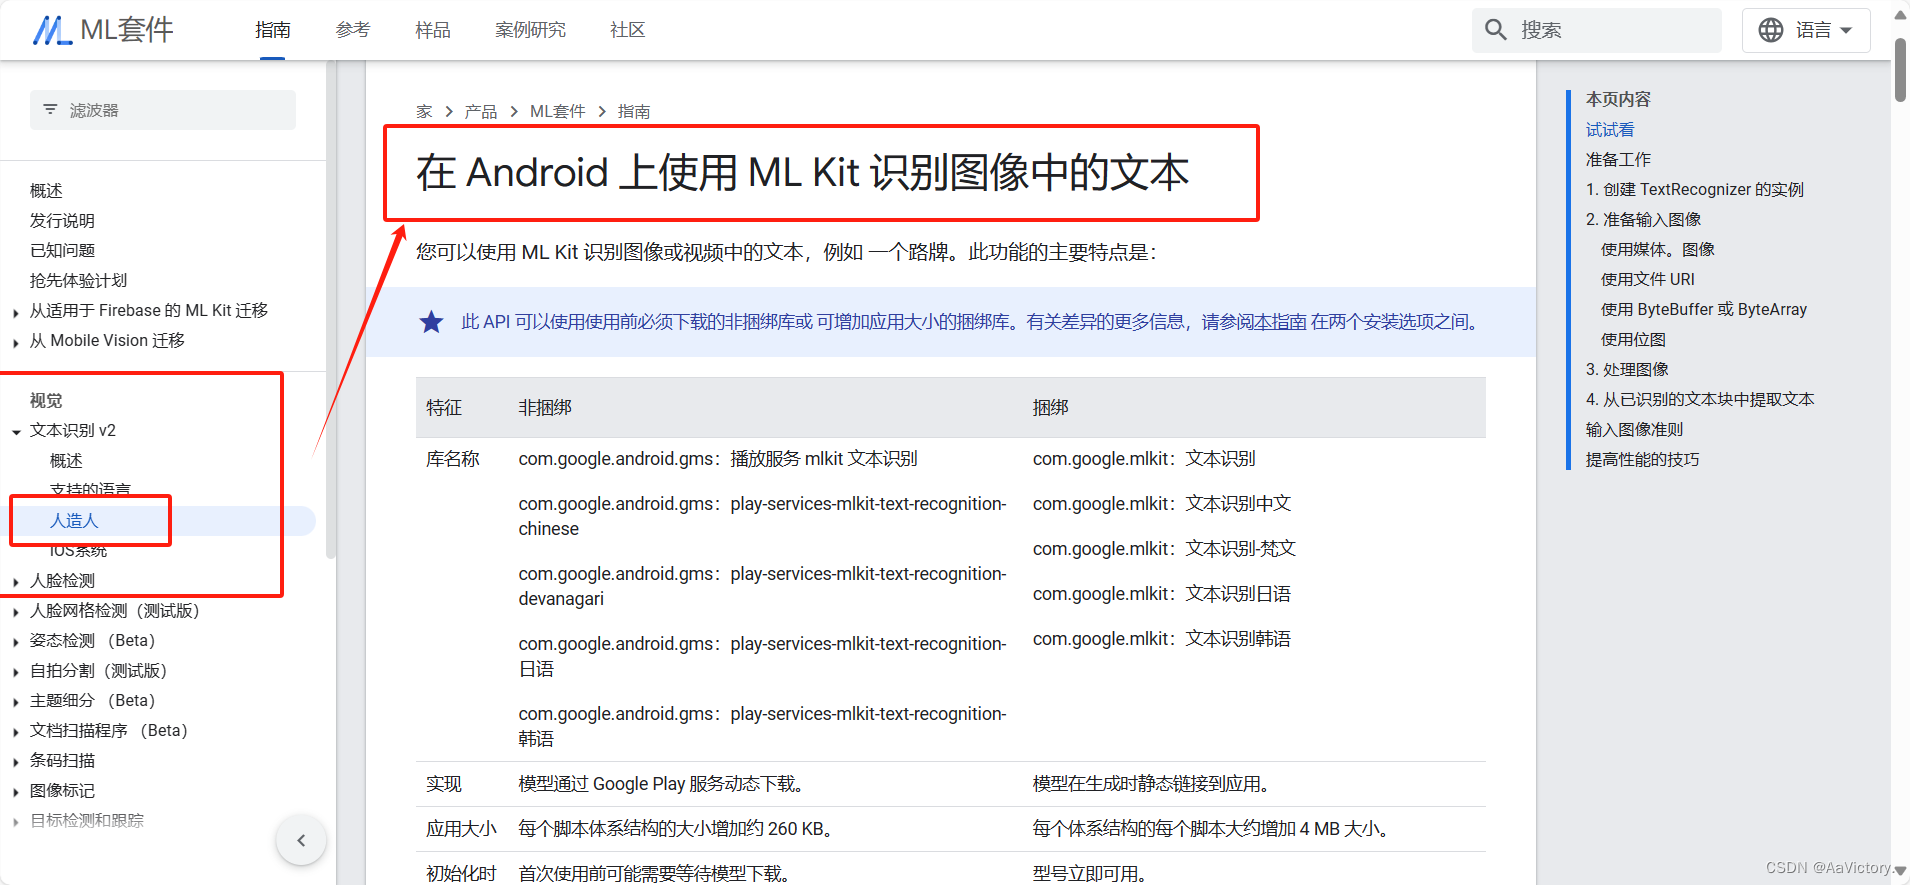Click the globe language icon

tap(1771, 30)
